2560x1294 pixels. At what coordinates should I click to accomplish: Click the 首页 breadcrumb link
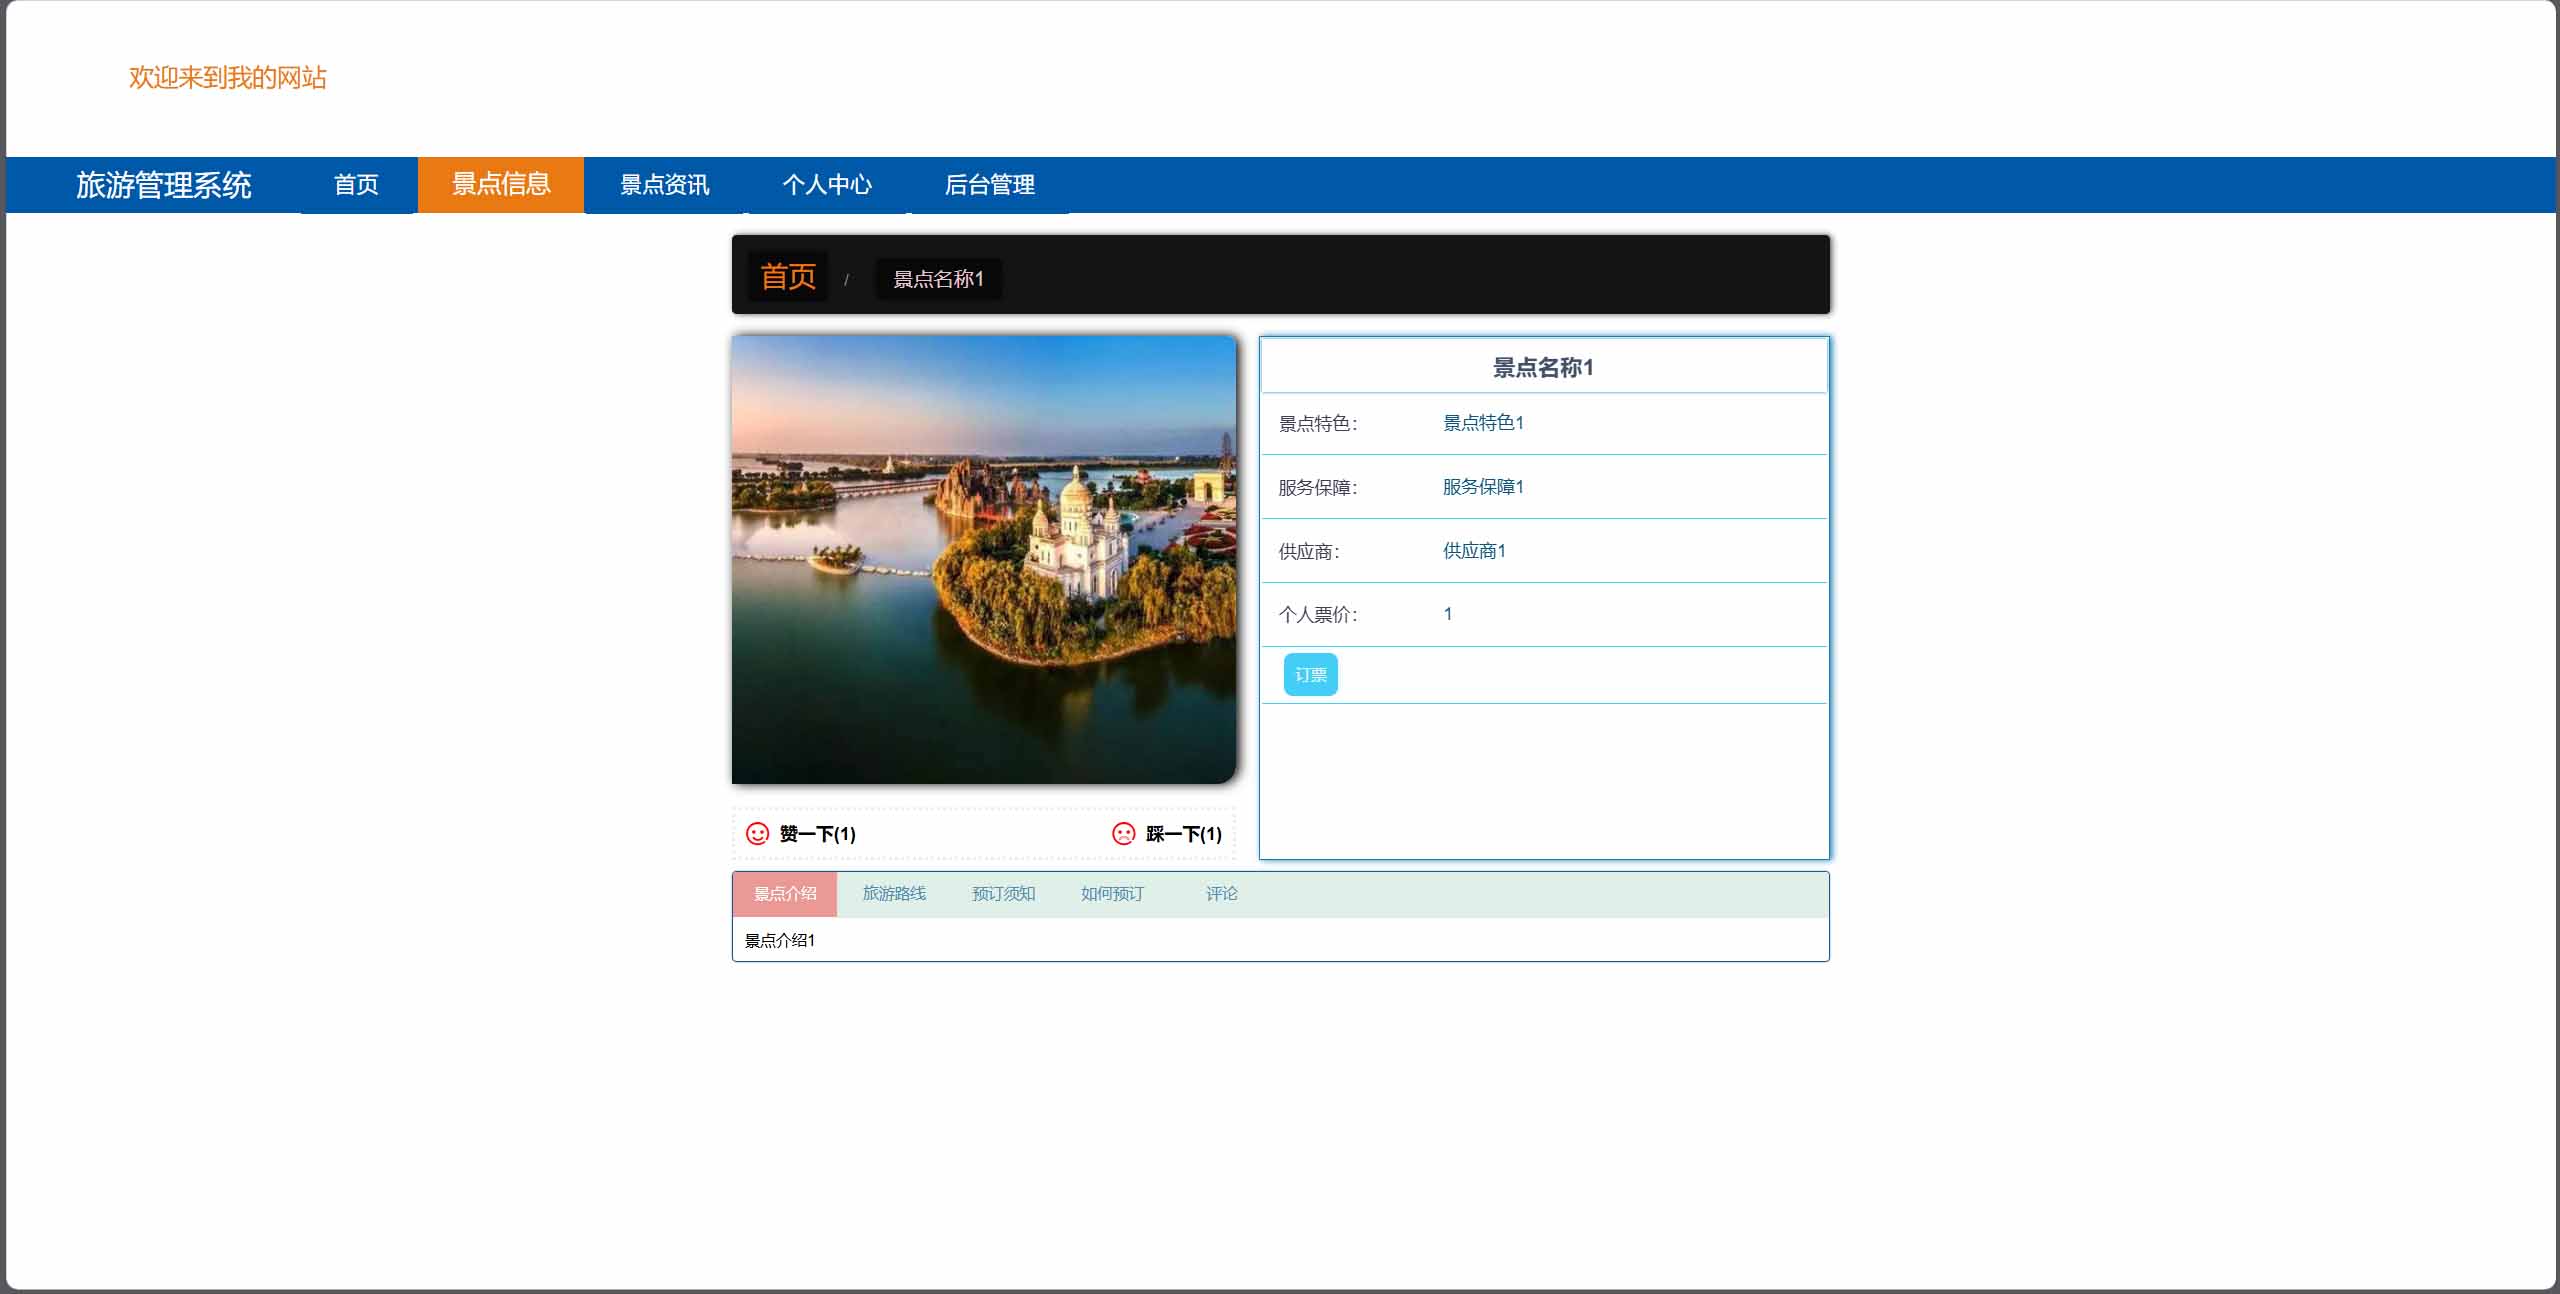click(788, 276)
